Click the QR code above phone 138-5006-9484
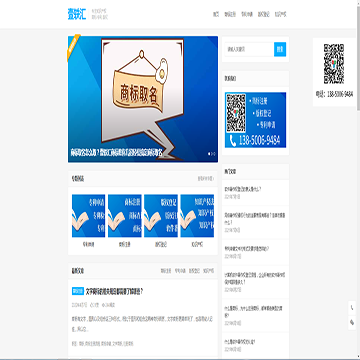The height and width of the screenshot is (360, 360). click(x=334, y=64)
